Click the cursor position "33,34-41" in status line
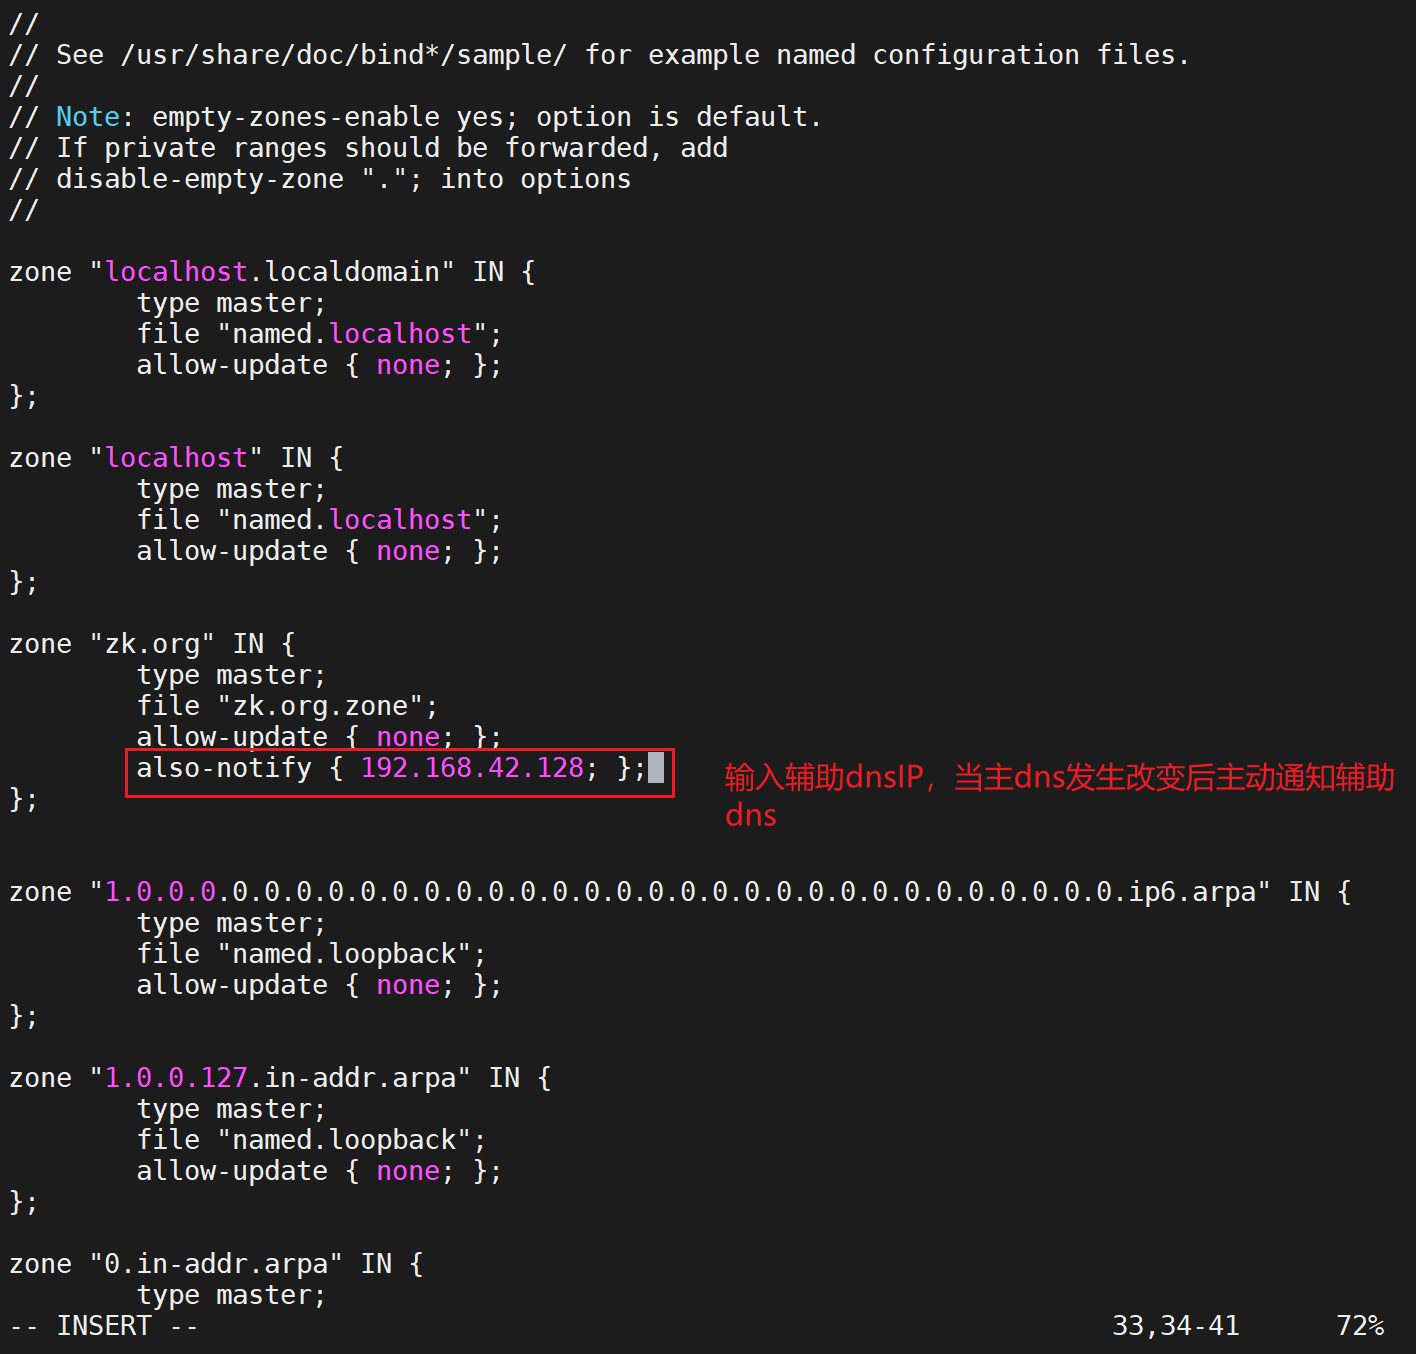Screen dimensions: 1416x1354 coord(1176,1326)
